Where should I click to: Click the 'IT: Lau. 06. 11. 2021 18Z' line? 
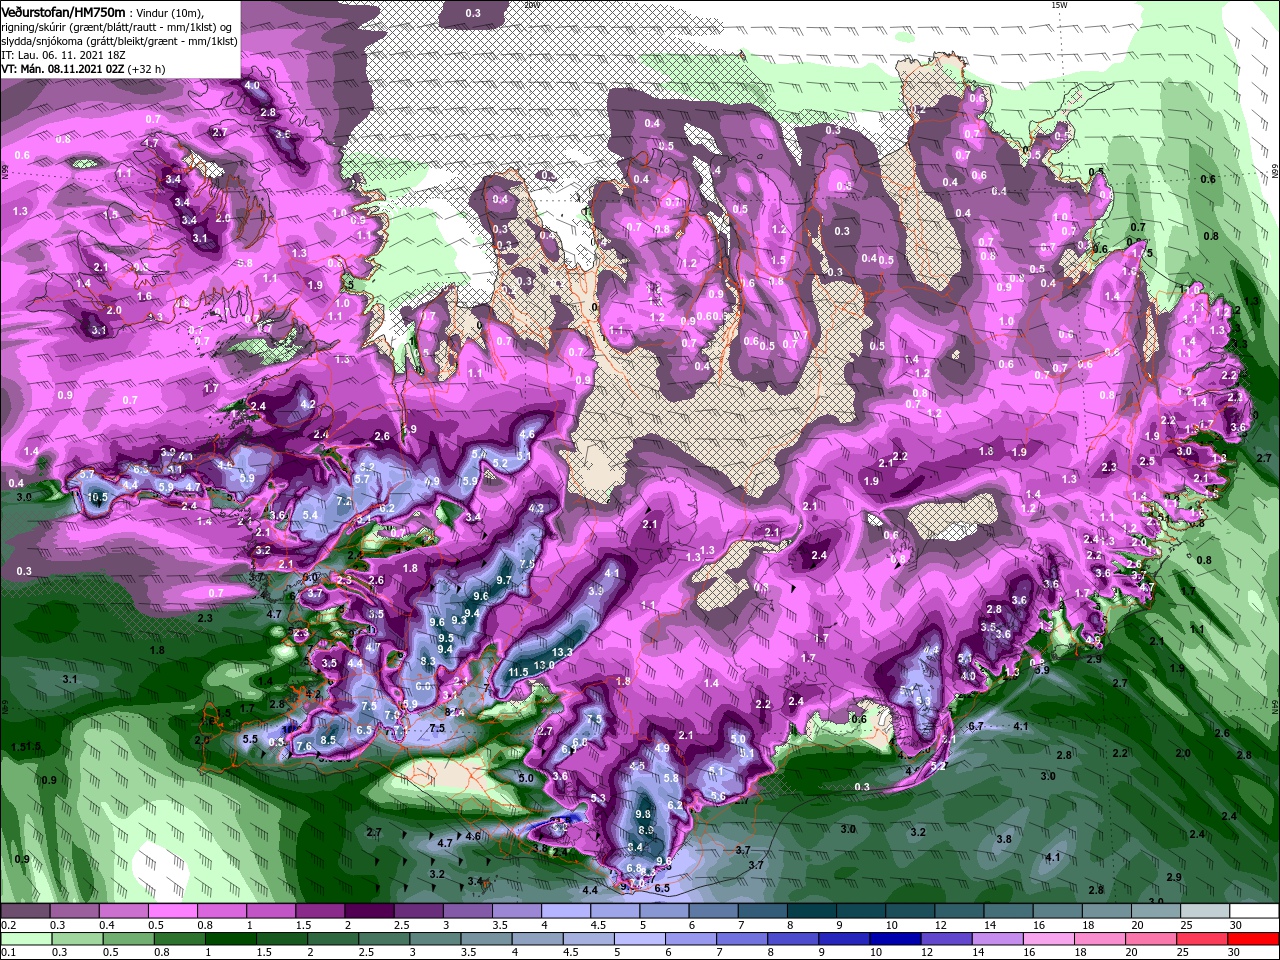click(65, 55)
